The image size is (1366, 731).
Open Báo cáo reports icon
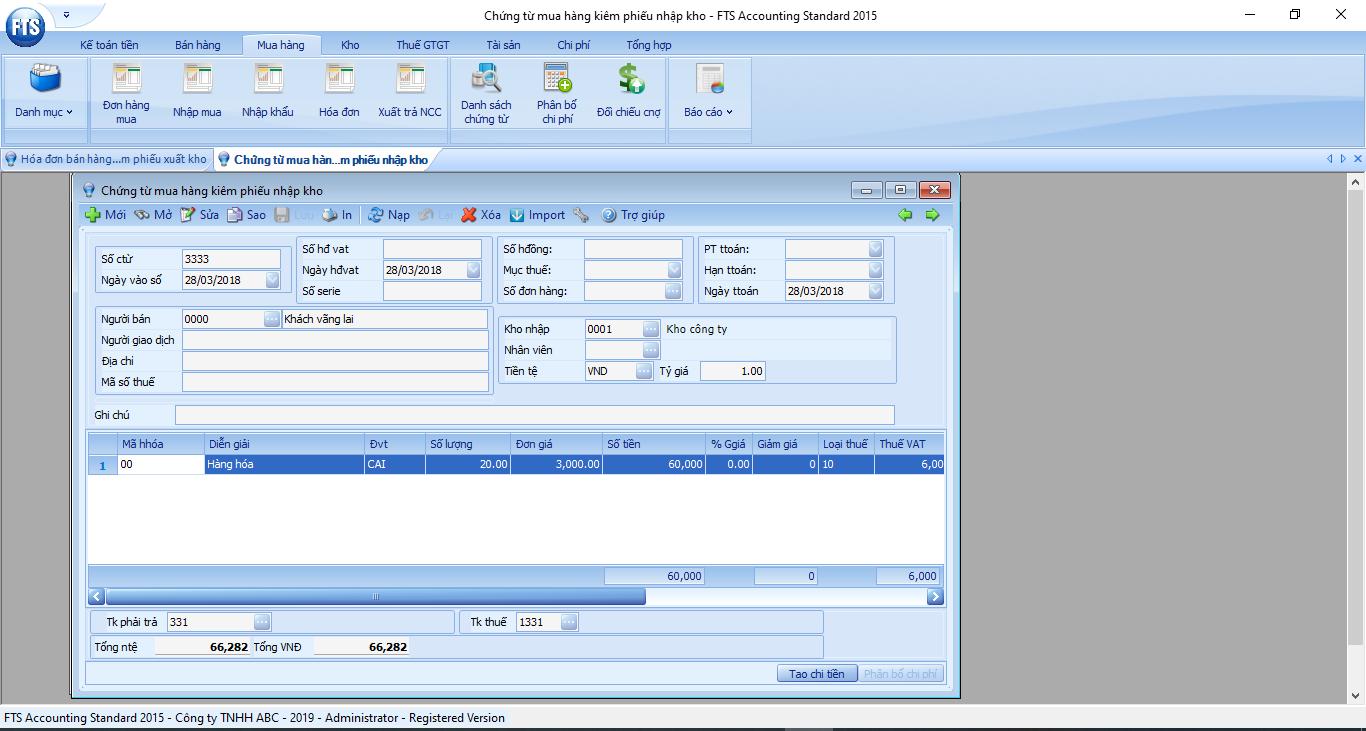[x=709, y=91]
